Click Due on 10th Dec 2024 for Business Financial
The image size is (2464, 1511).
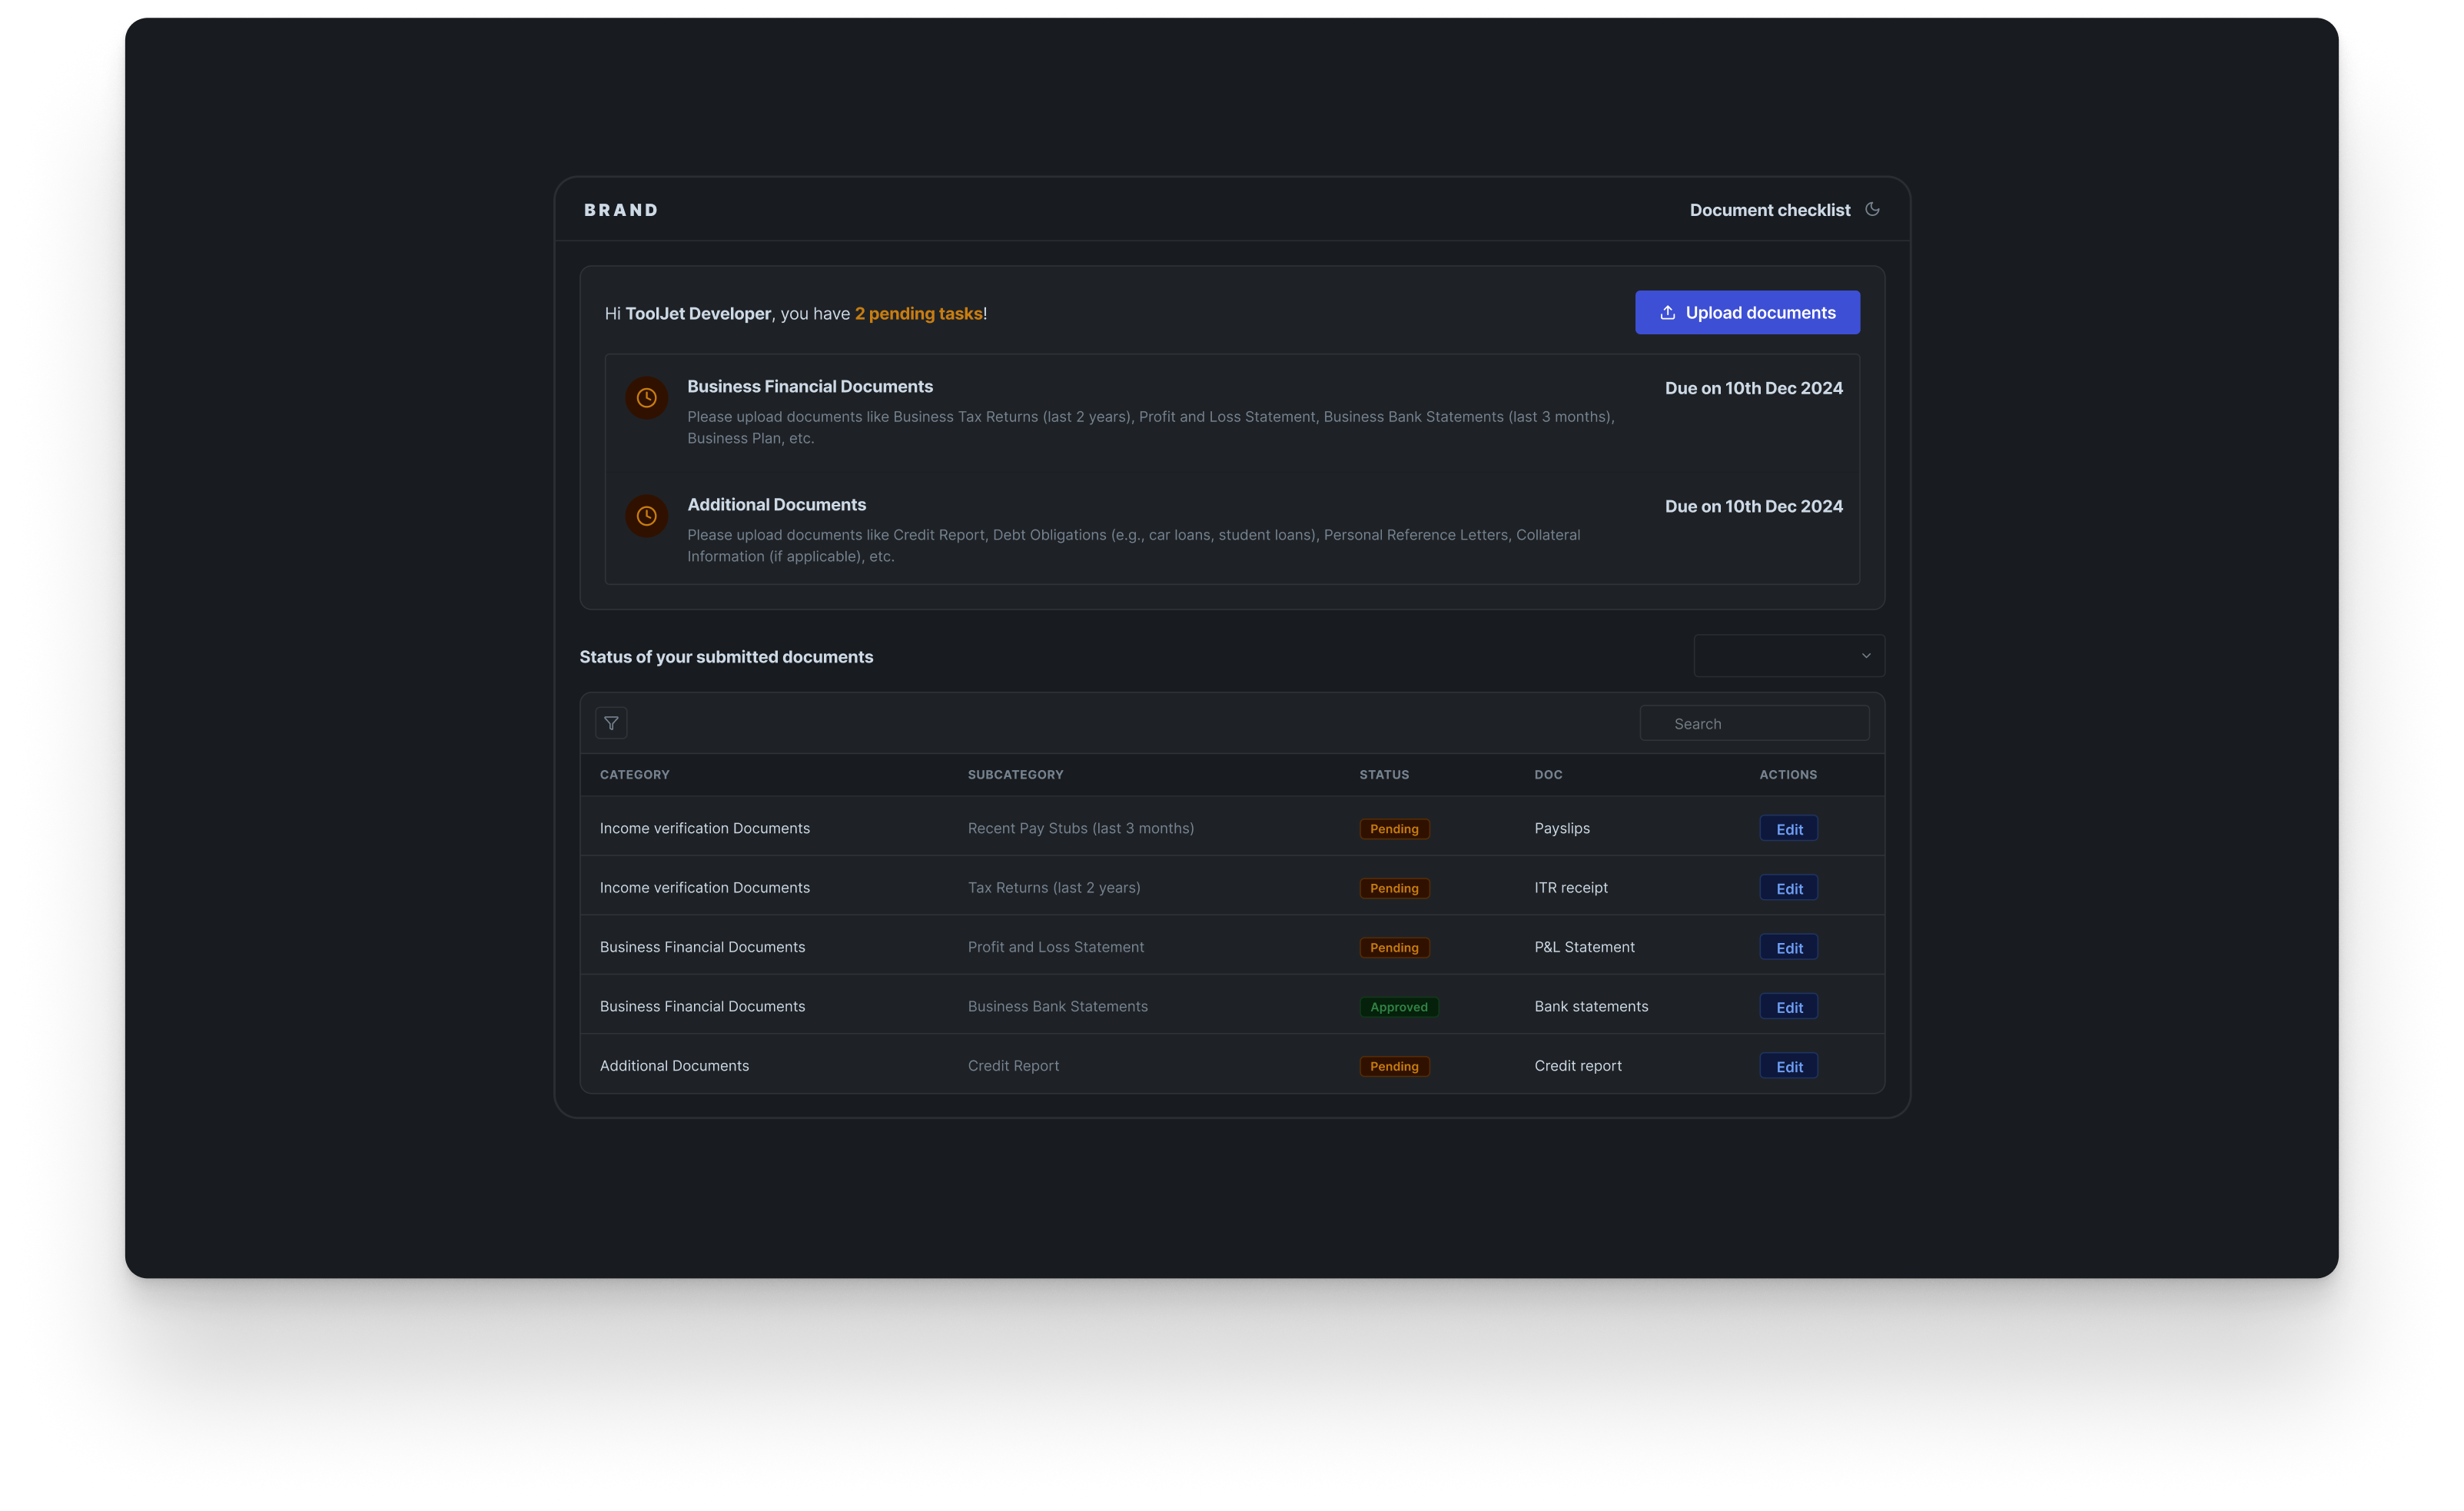click(1753, 388)
